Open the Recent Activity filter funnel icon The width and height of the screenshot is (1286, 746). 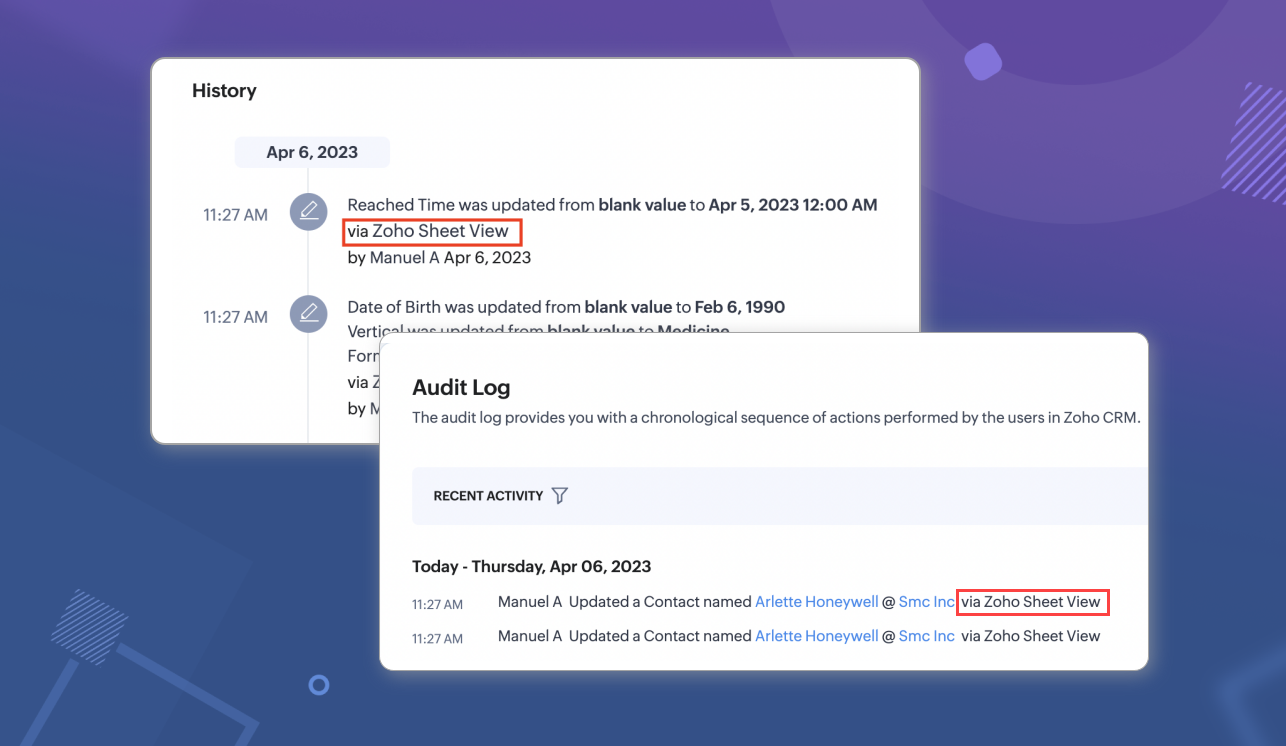[x=560, y=495]
